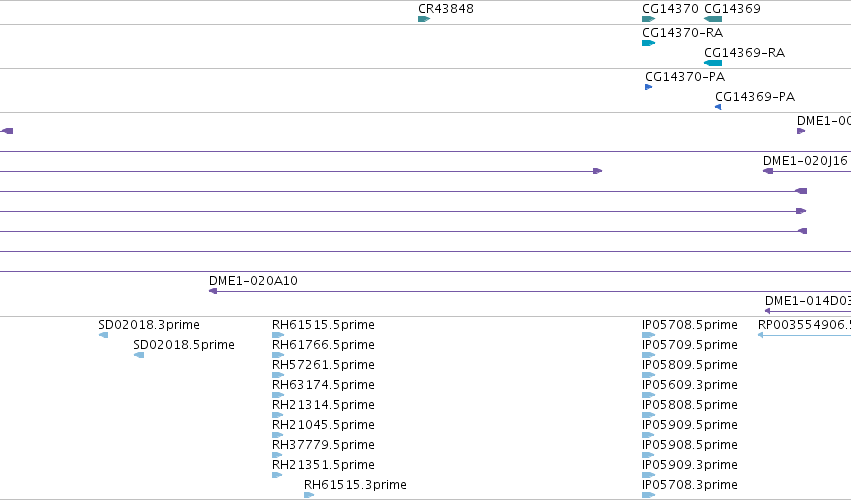Select the IP05909.3prime EST arrow
The image size is (851, 500).
point(649,474)
